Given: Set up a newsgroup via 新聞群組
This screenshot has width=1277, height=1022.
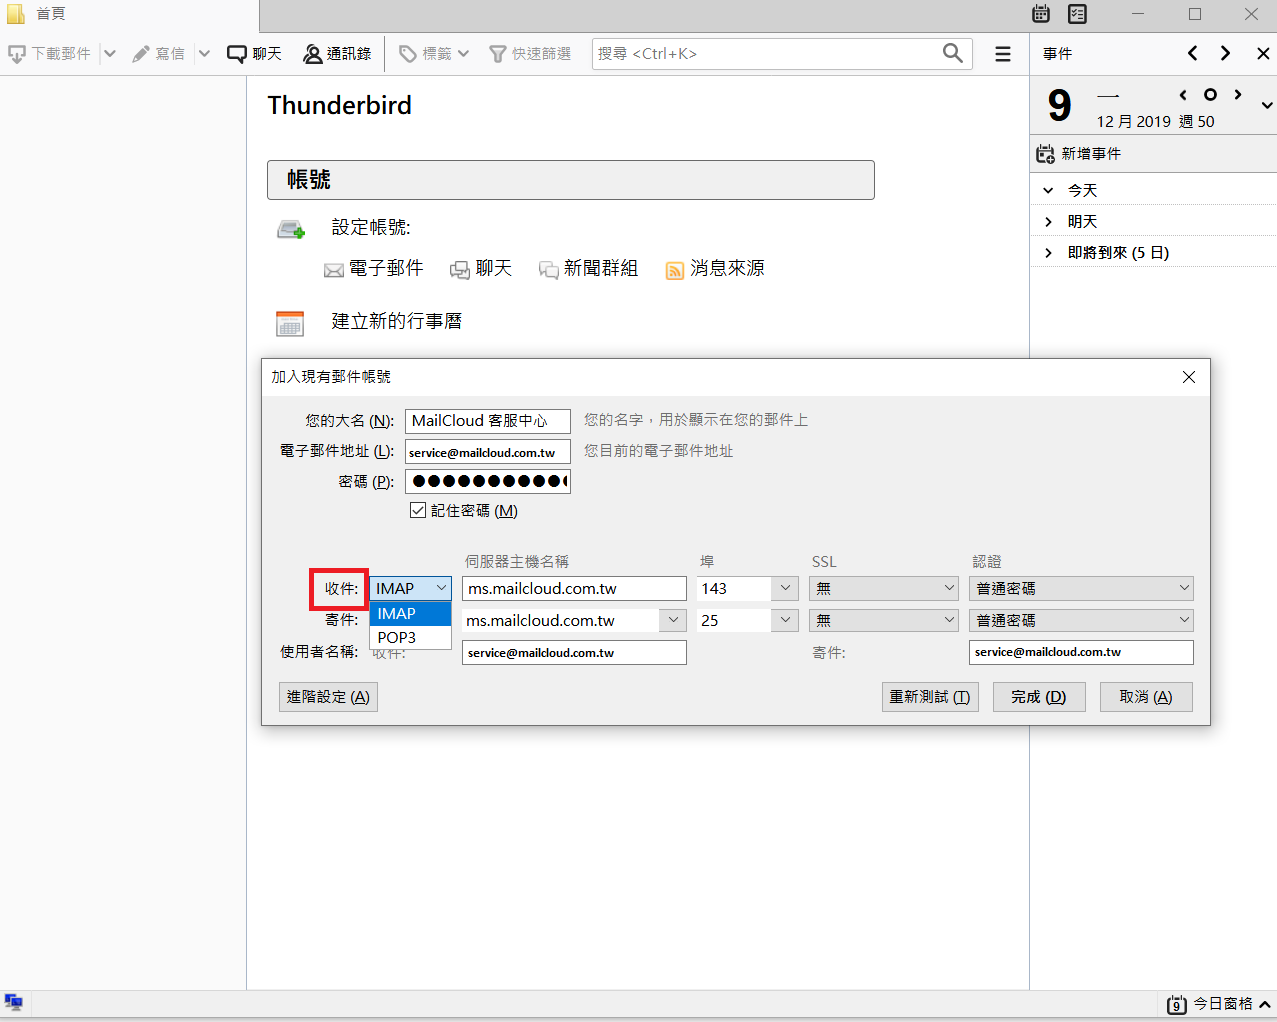Looking at the screenshot, I should coord(588,269).
